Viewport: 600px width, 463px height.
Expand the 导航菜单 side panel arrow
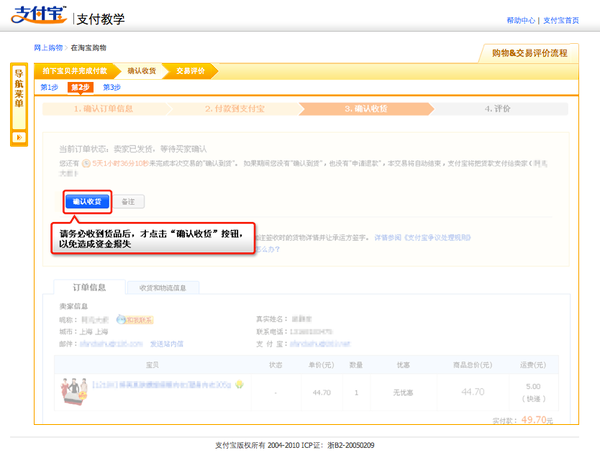click(19, 136)
